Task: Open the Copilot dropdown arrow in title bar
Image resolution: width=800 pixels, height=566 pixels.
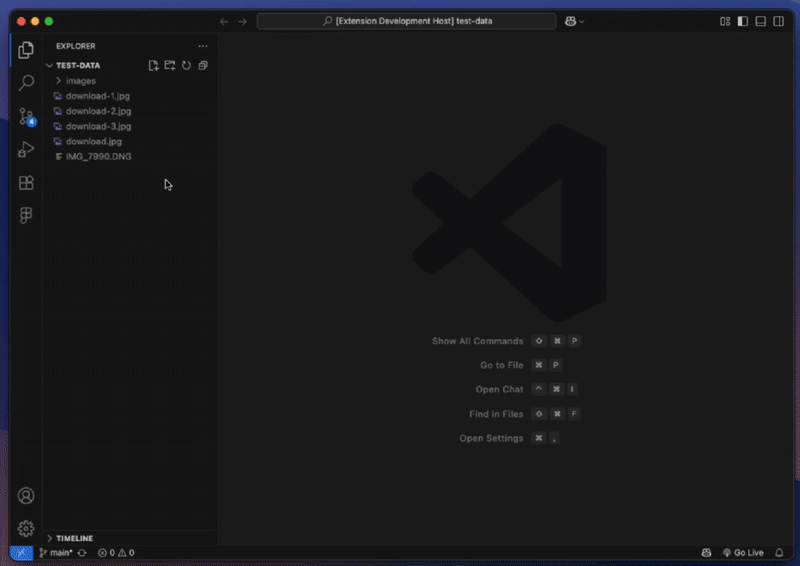Action: coord(582,21)
